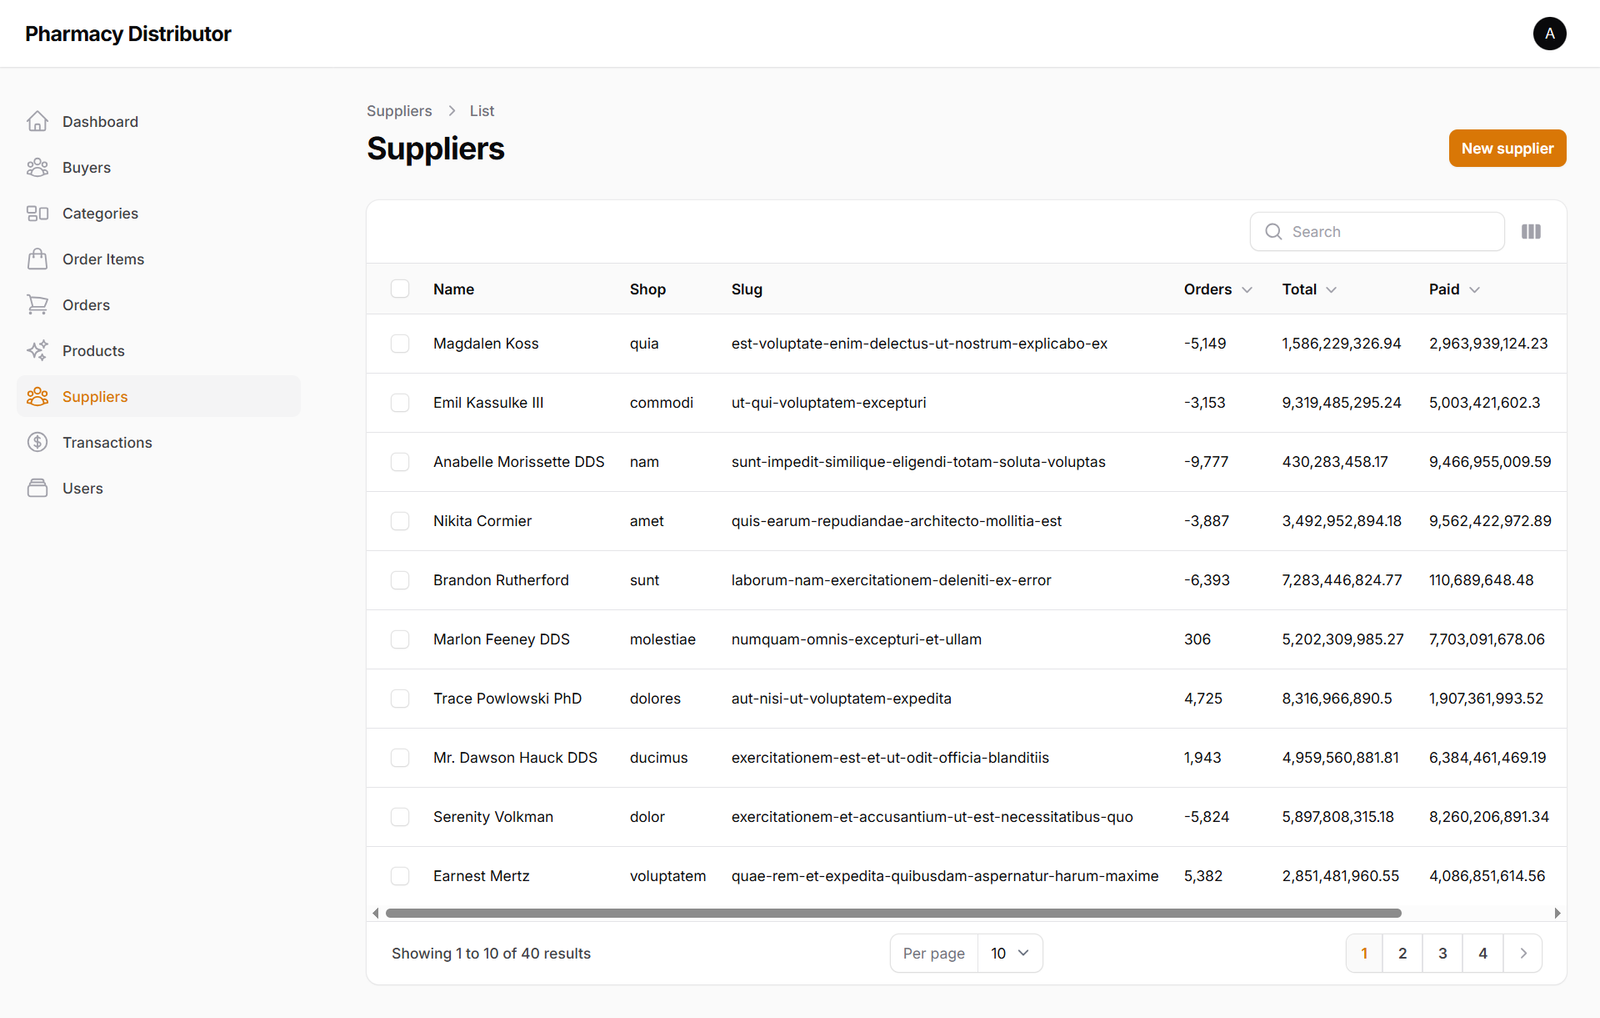The image size is (1600, 1018).
Task: Check the row for Magdalen Koss
Action: 400,343
